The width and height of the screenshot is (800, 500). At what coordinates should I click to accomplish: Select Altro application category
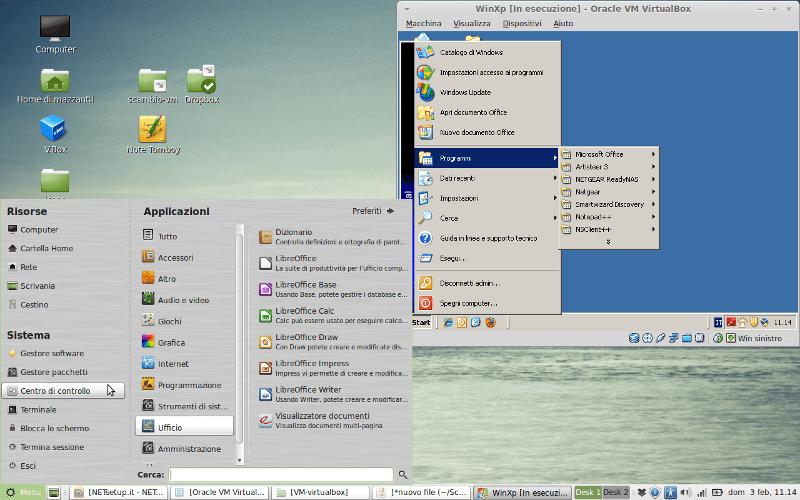tap(184, 279)
